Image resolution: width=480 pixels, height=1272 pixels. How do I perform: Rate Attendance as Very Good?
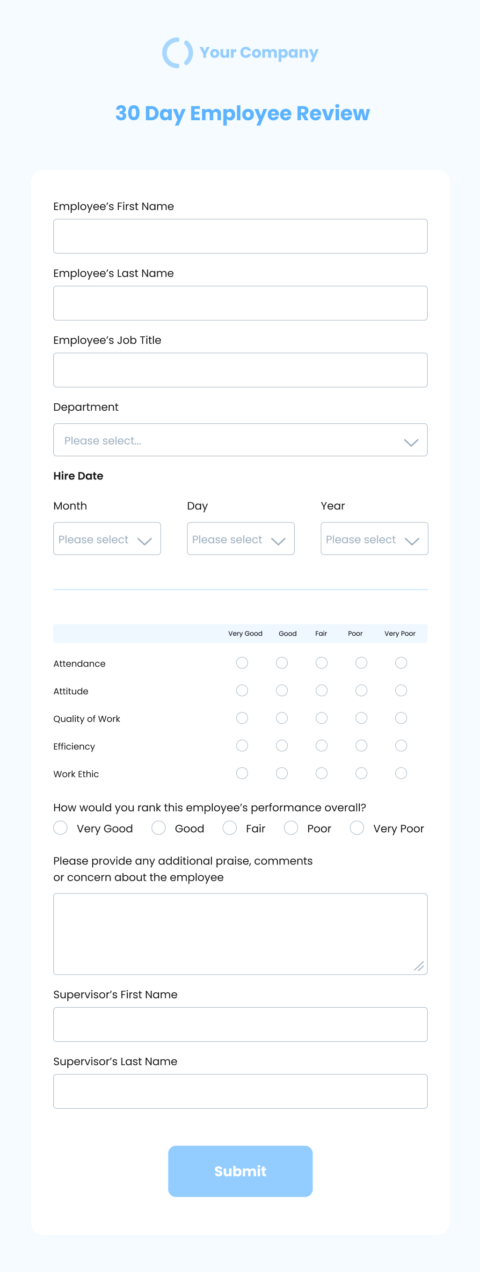pyautogui.click(x=242, y=663)
